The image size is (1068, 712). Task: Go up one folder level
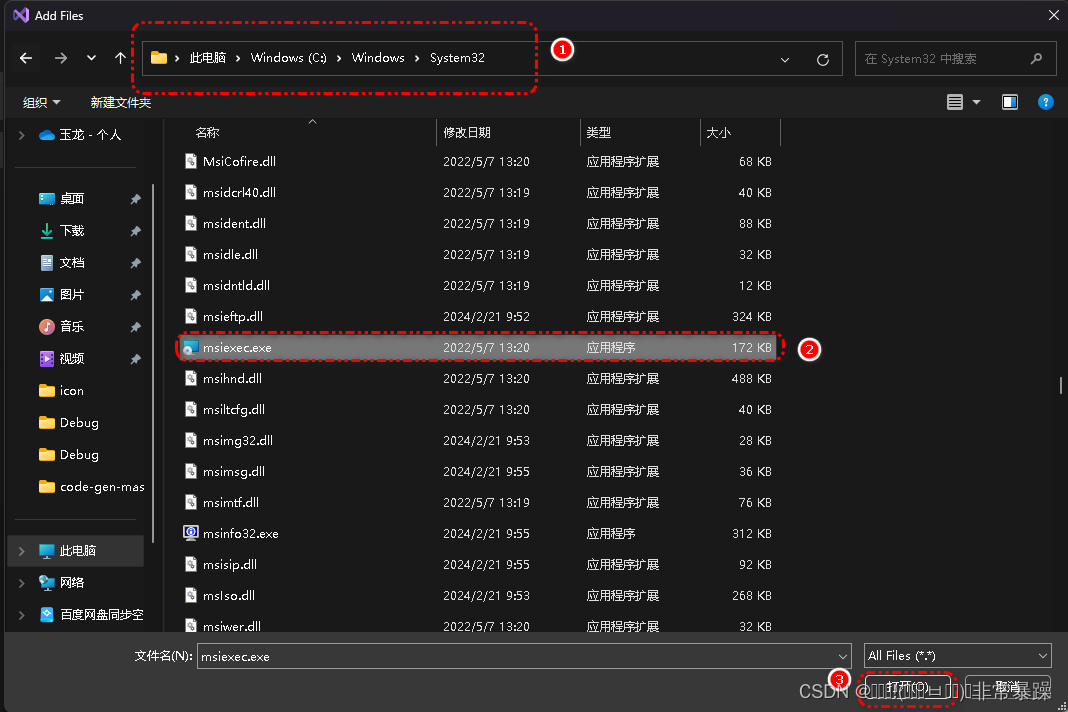coord(120,59)
